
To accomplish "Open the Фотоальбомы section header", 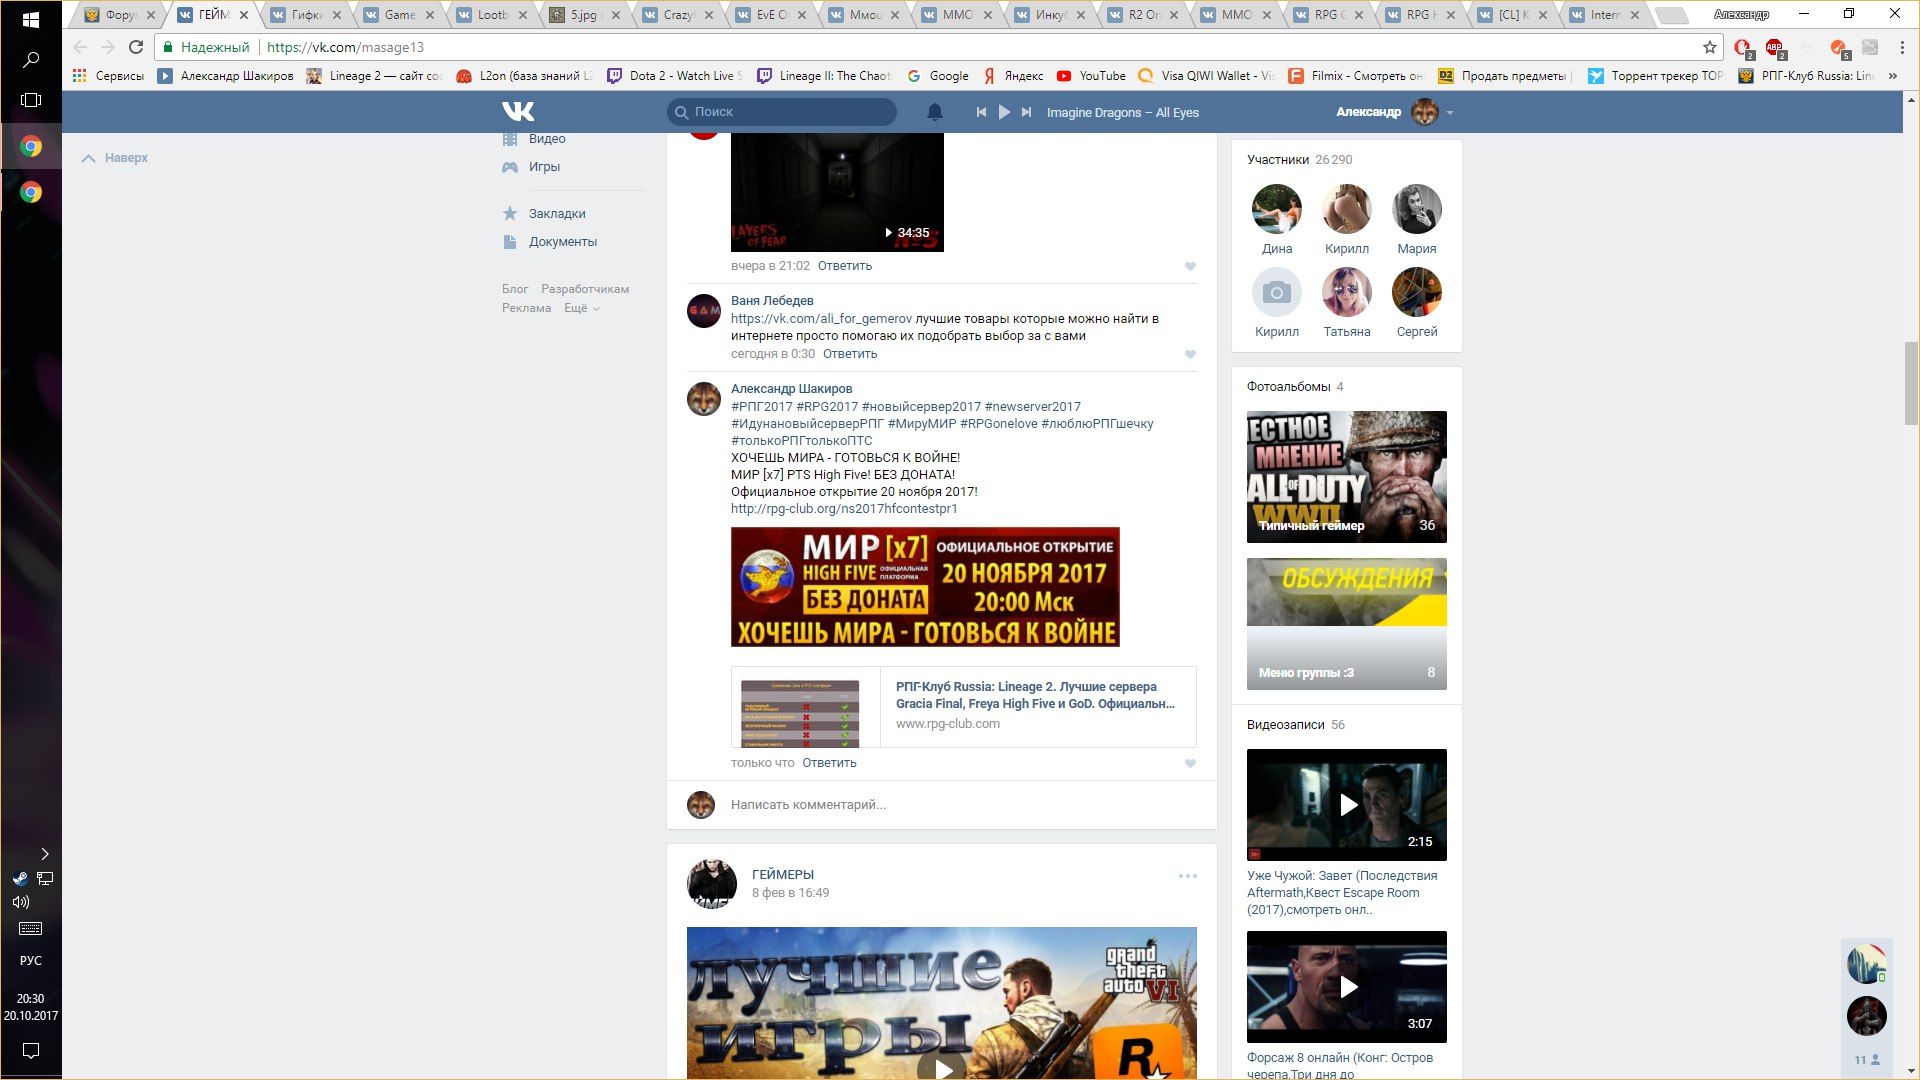I will 1295,387.
